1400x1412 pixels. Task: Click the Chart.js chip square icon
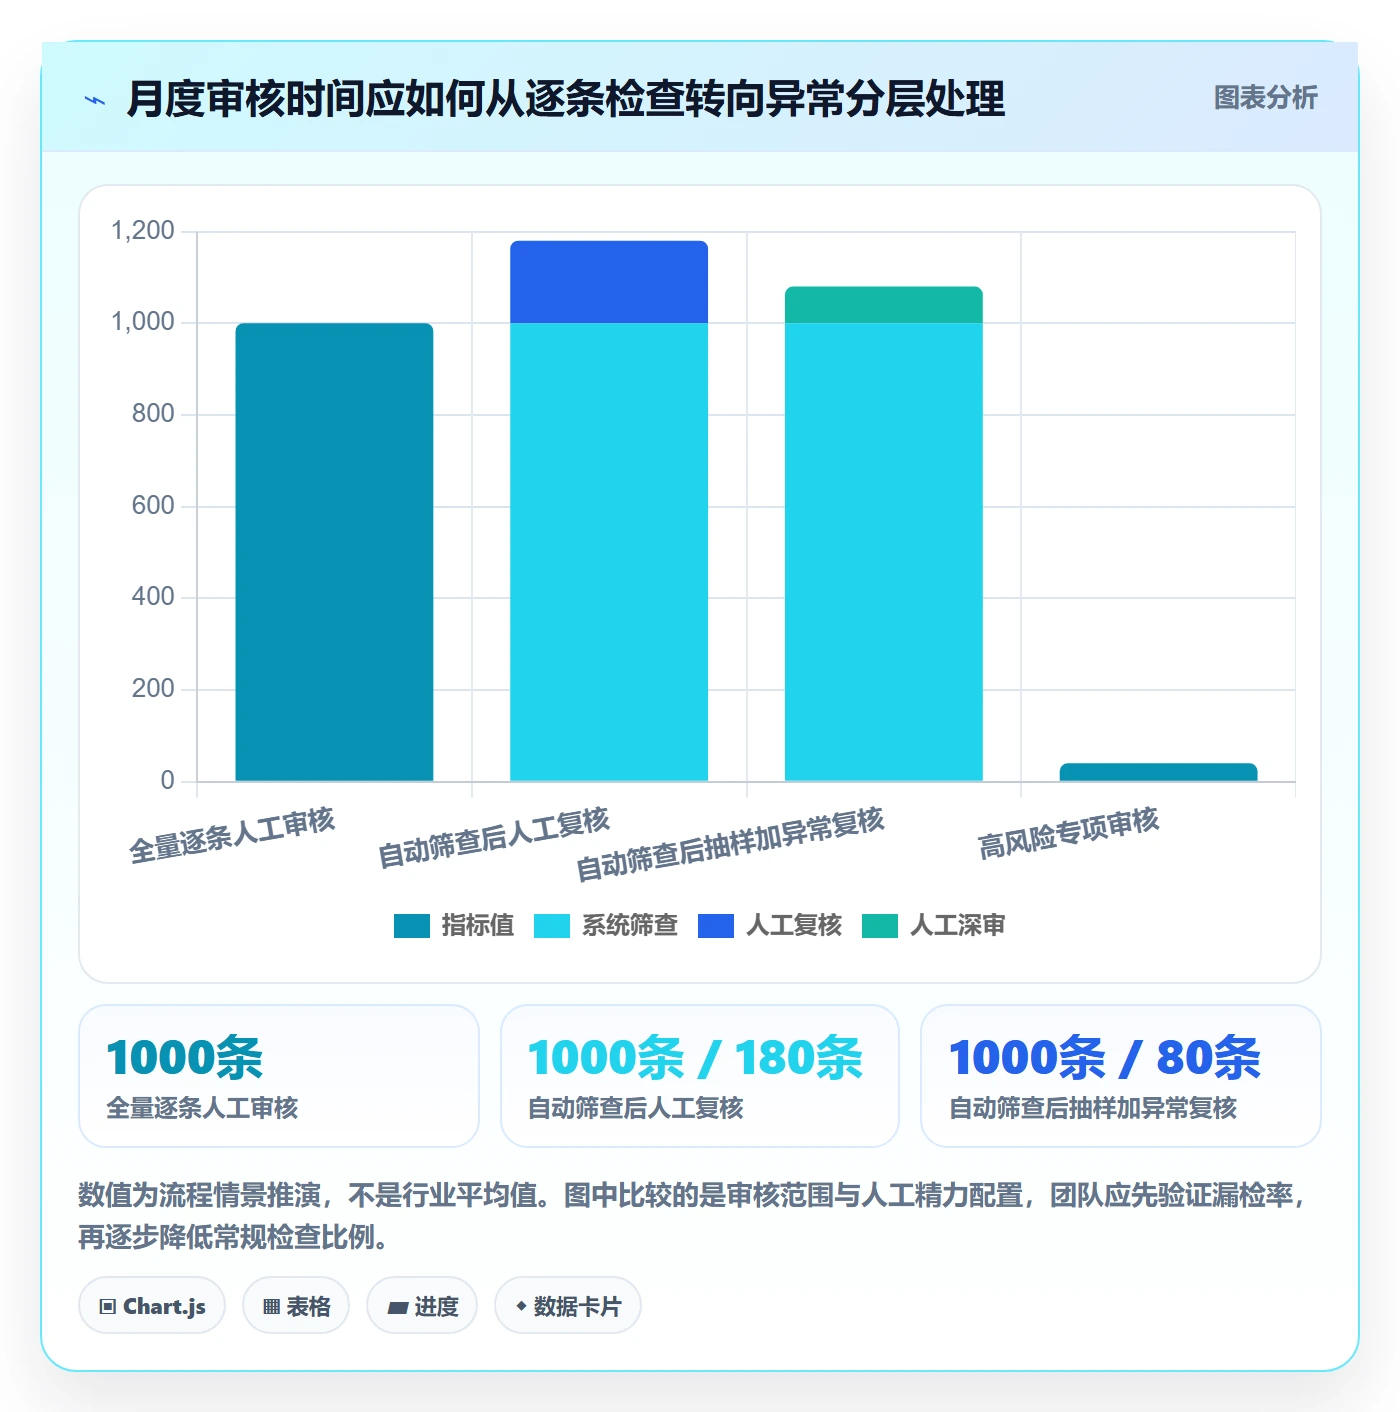(x=108, y=1307)
